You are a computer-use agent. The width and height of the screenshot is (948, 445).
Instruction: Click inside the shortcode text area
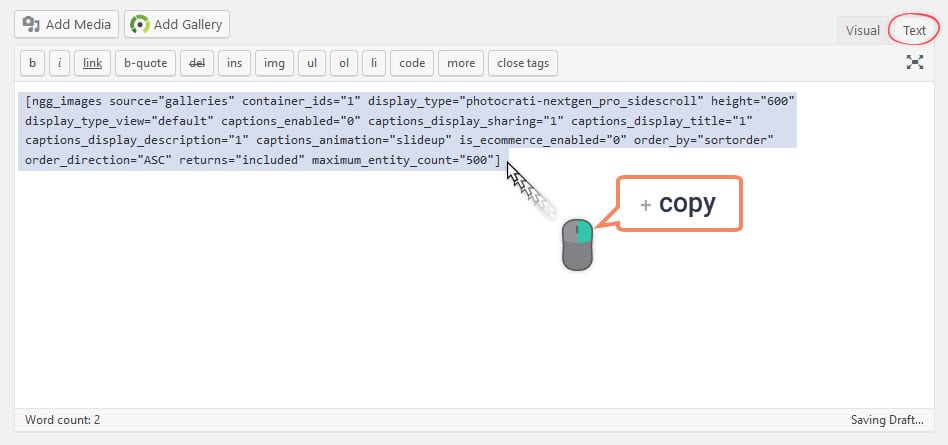coord(474,245)
